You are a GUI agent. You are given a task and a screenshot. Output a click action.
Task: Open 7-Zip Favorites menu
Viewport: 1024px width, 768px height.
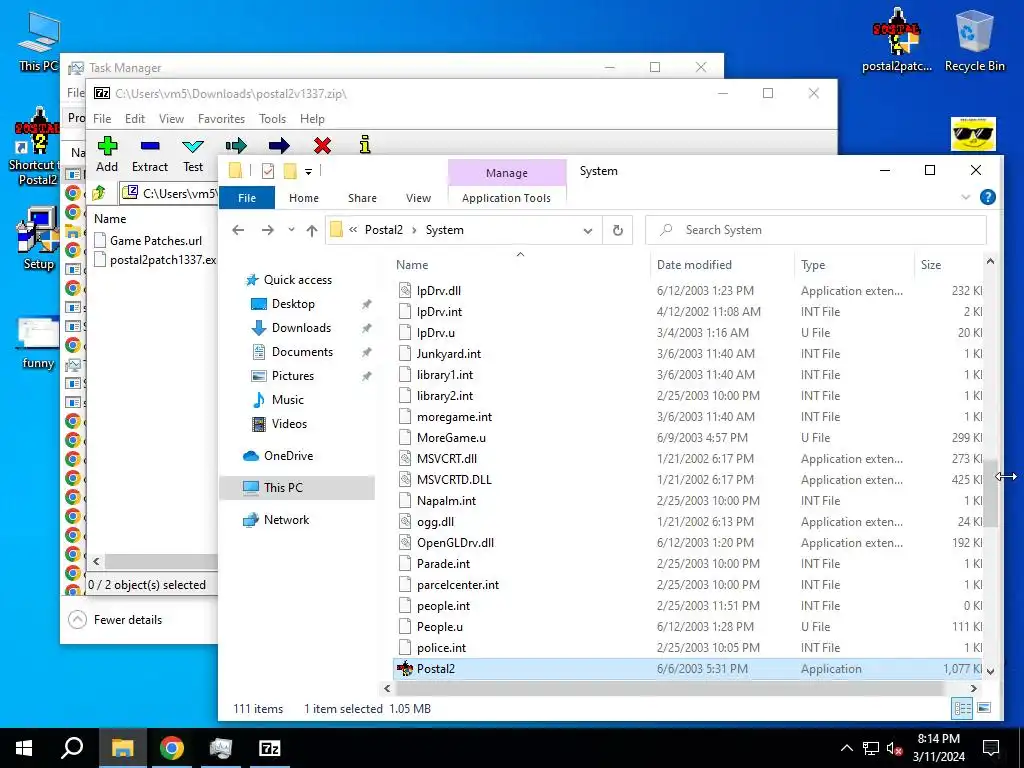(221, 119)
